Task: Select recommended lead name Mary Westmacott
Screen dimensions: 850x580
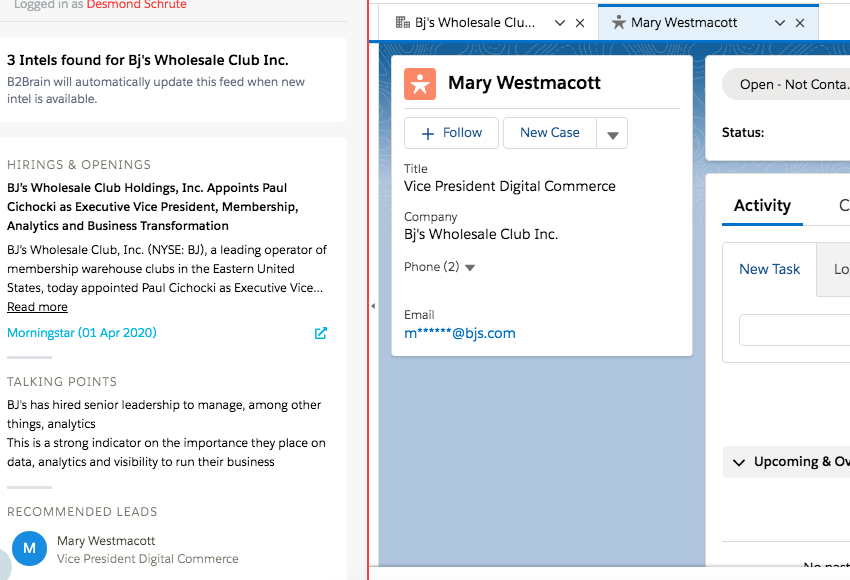Action: click(106, 541)
